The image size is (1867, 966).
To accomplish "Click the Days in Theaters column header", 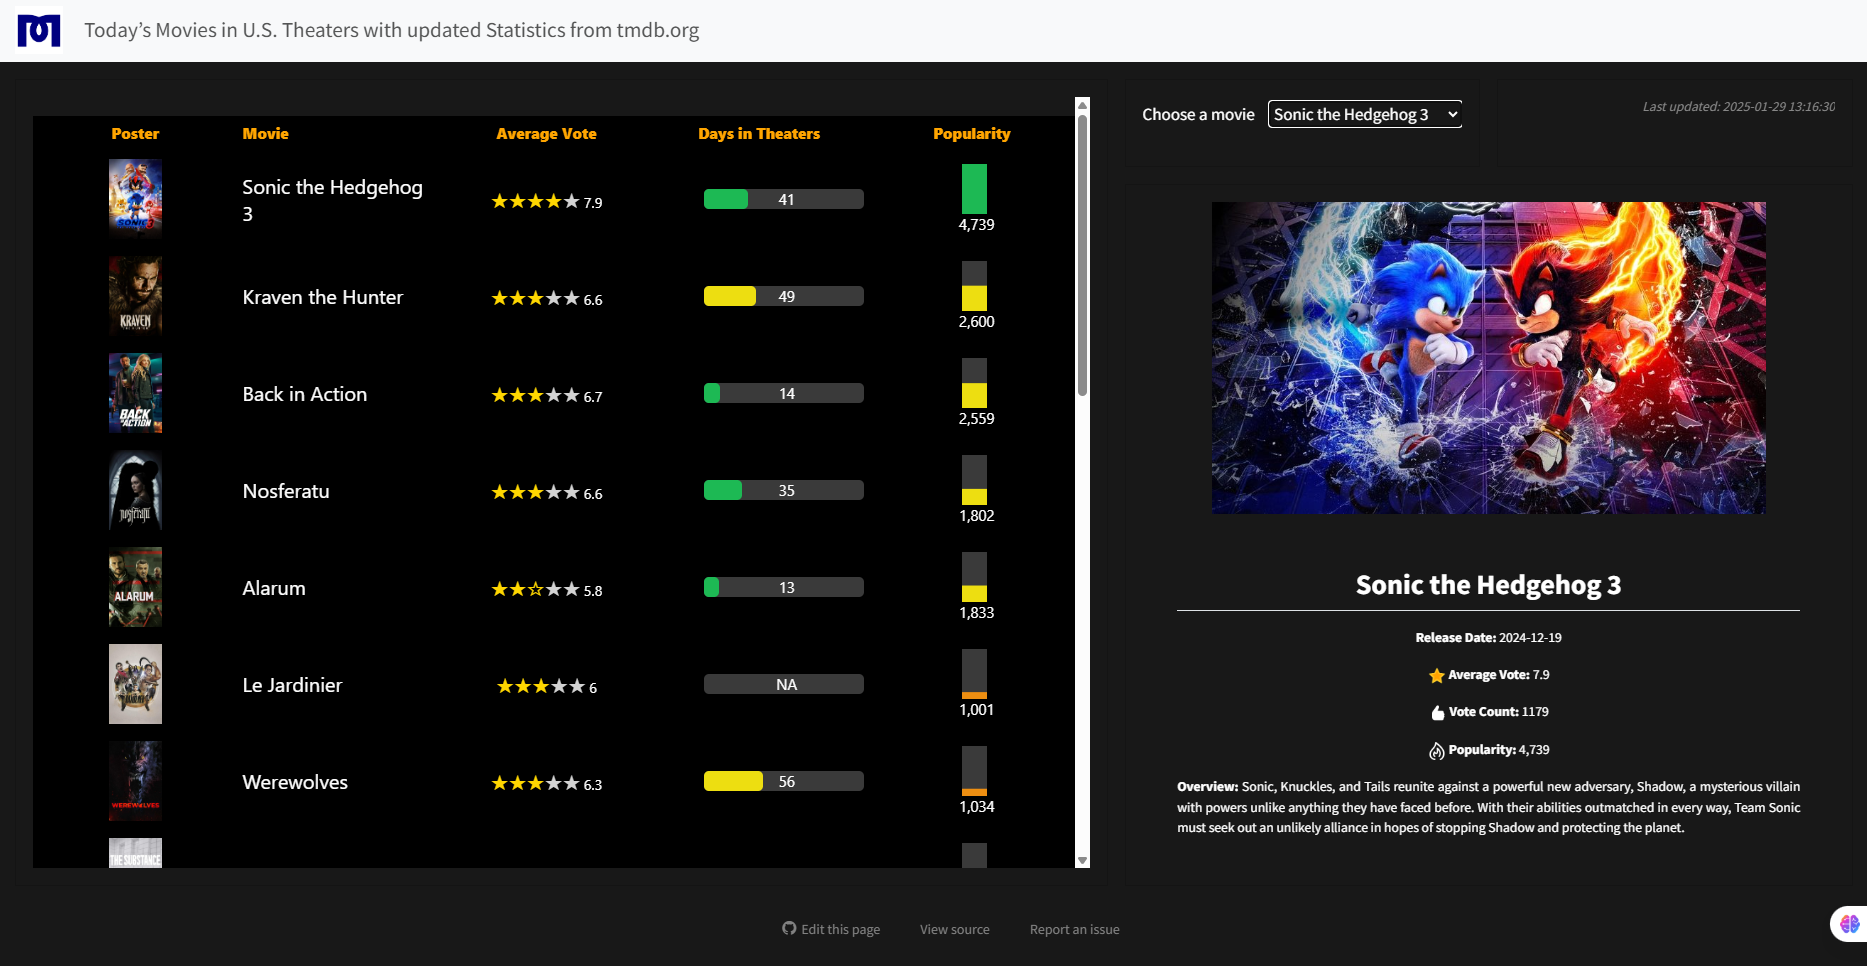I will (759, 134).
